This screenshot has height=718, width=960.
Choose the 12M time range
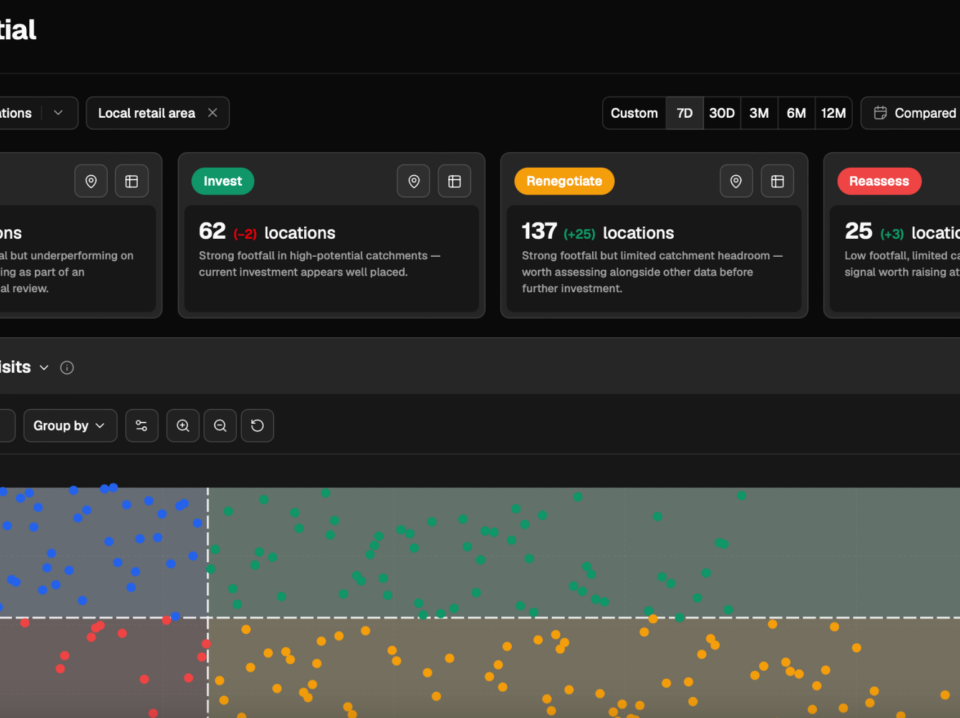833,113
